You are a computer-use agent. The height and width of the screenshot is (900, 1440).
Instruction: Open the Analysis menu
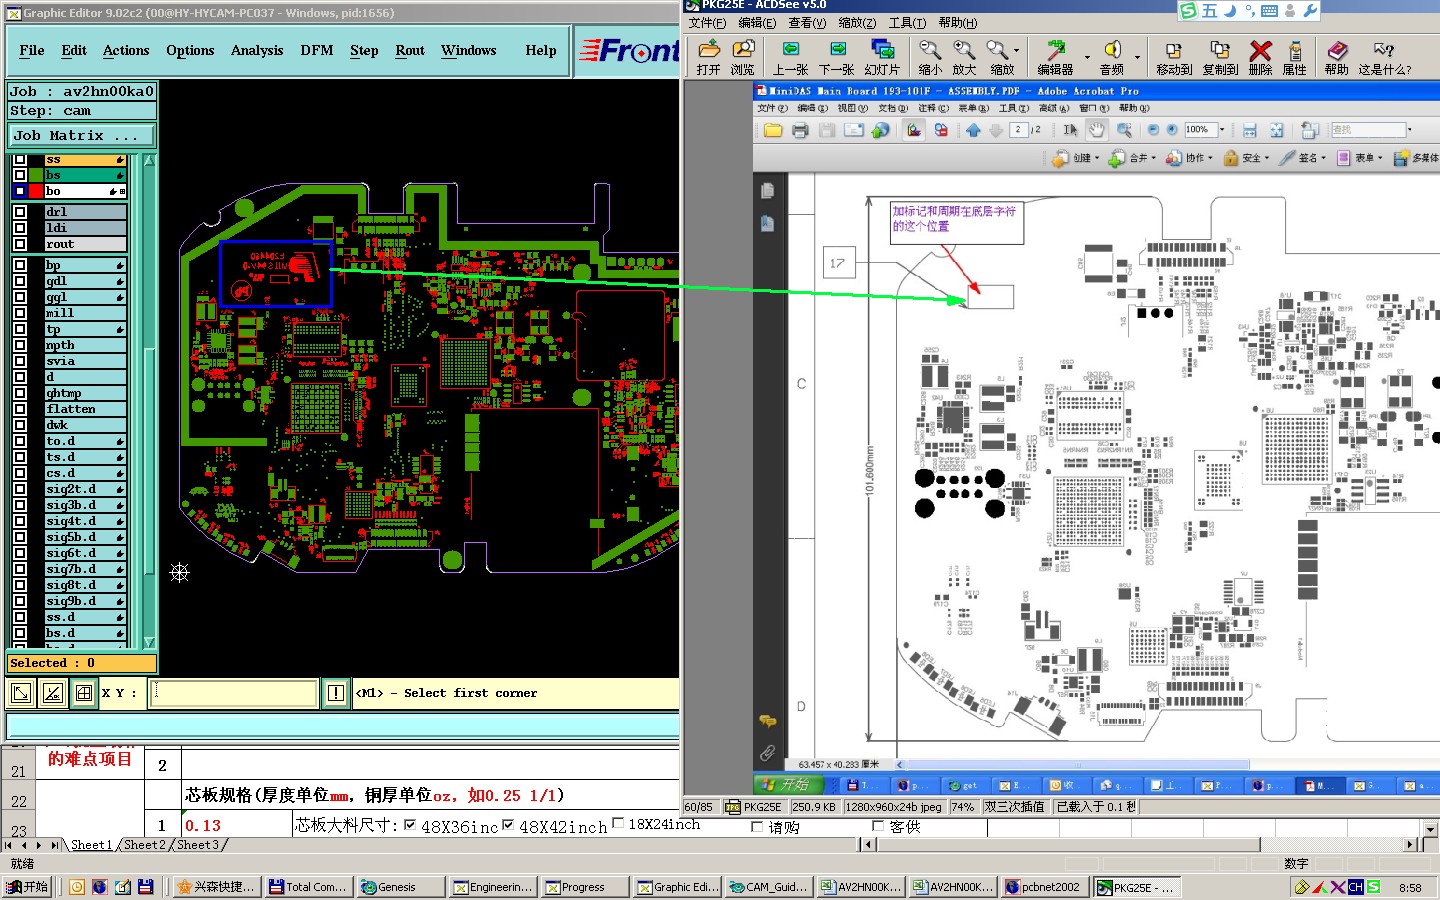[257, 50]
